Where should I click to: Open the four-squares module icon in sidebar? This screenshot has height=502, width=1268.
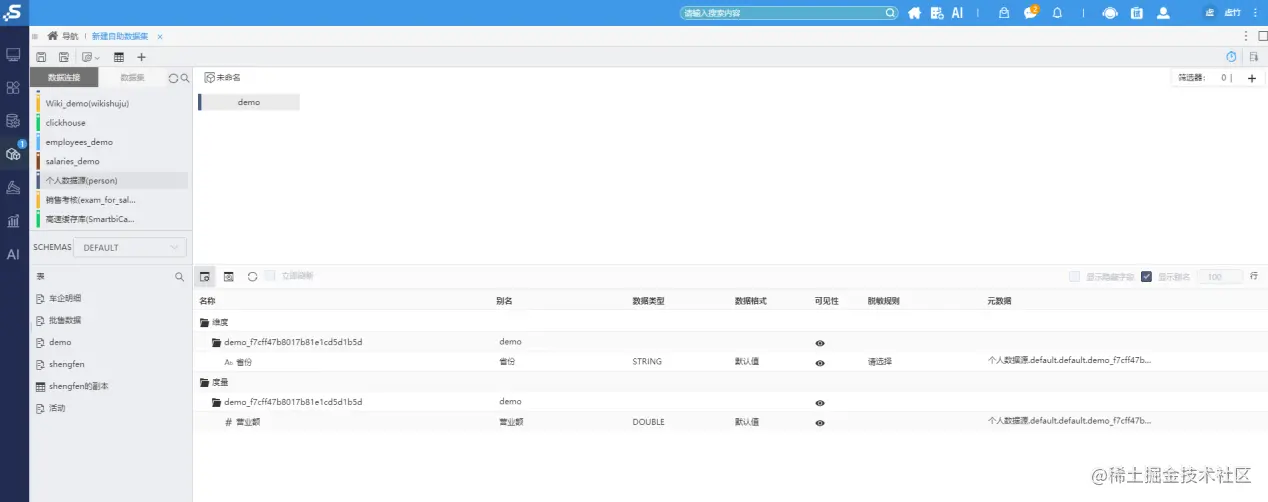click(x=13, y=87)
